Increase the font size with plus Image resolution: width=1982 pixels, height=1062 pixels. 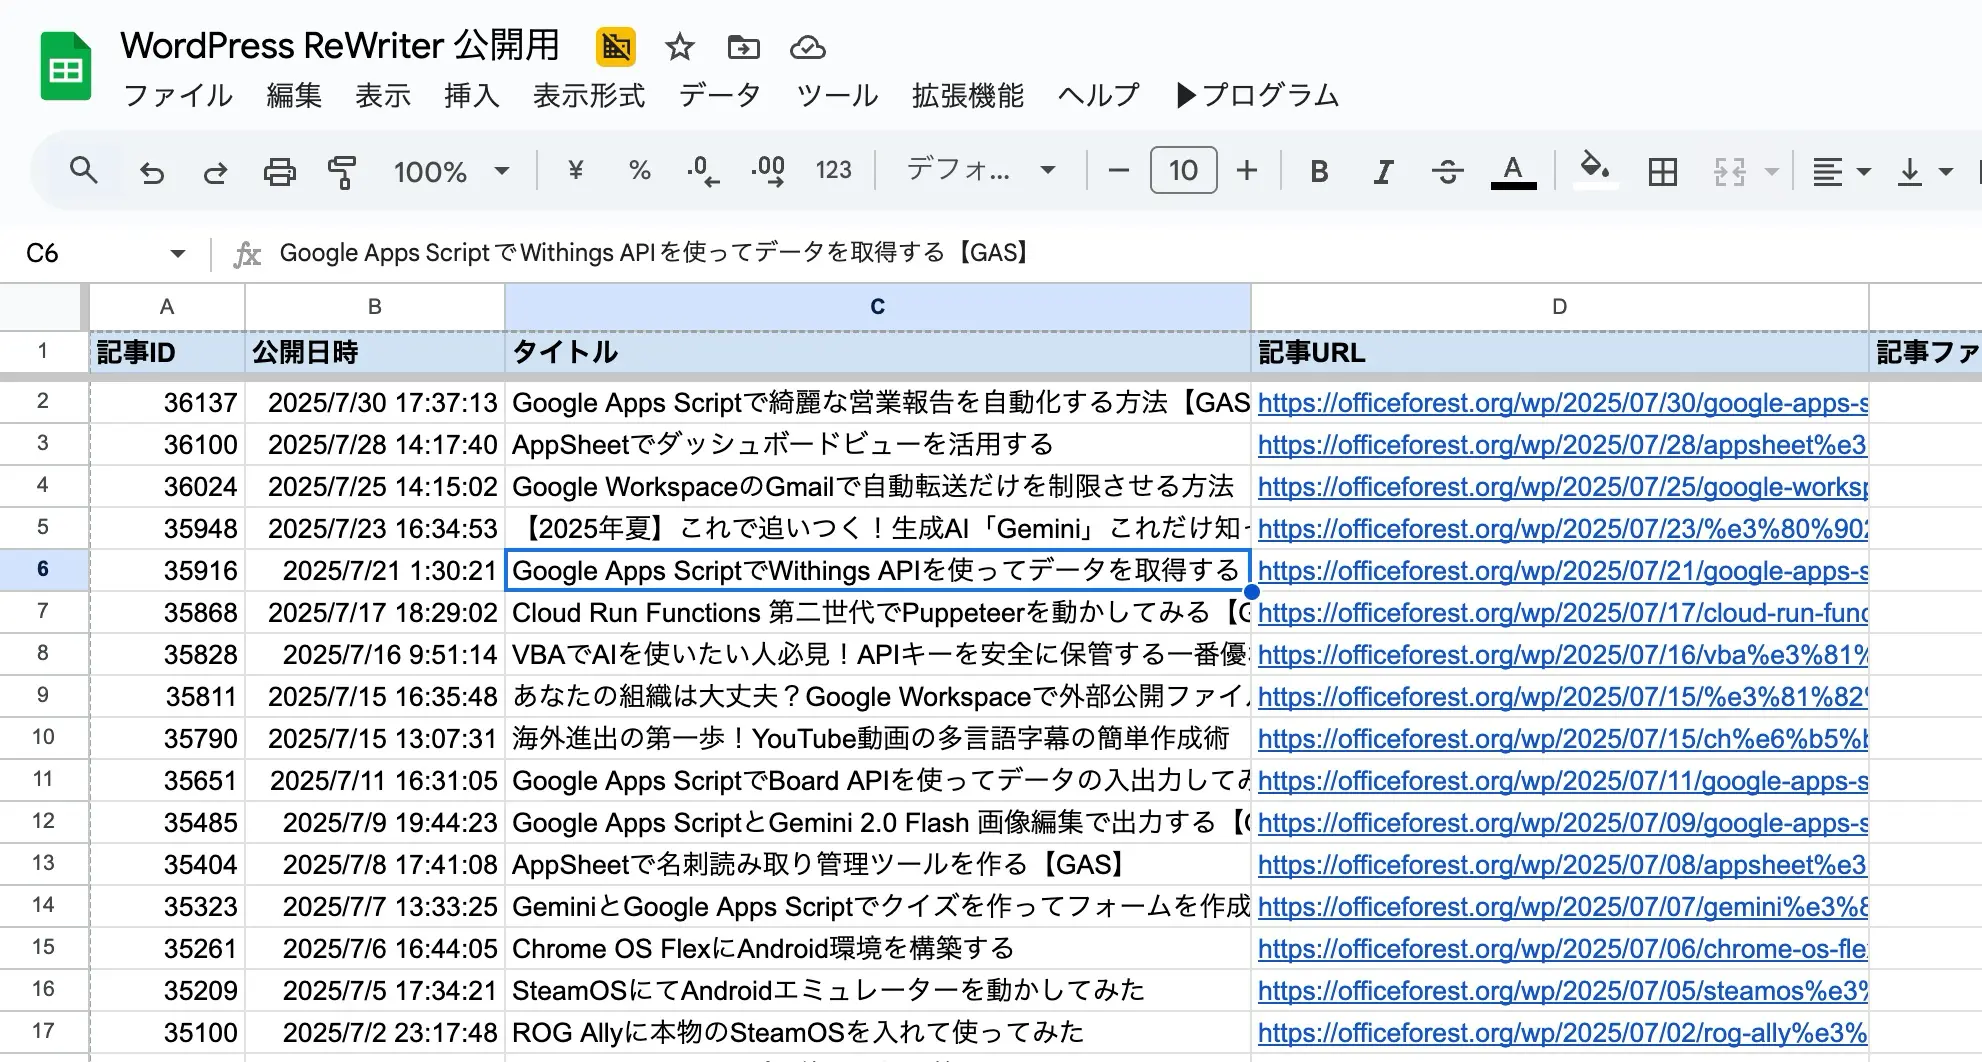[x=1247, y=171]
